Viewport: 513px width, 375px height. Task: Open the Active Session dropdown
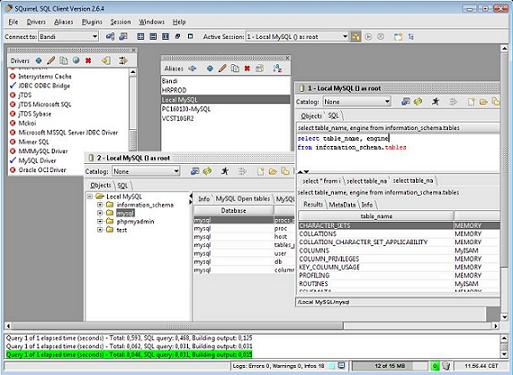click(345, 36)
